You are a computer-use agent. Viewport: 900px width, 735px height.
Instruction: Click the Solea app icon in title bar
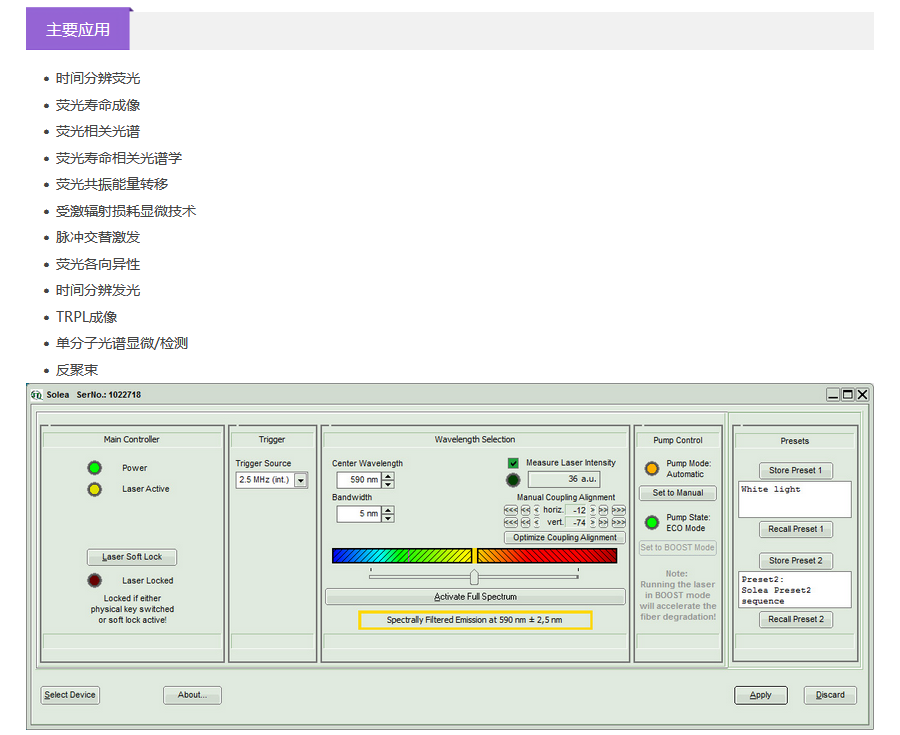36,395
